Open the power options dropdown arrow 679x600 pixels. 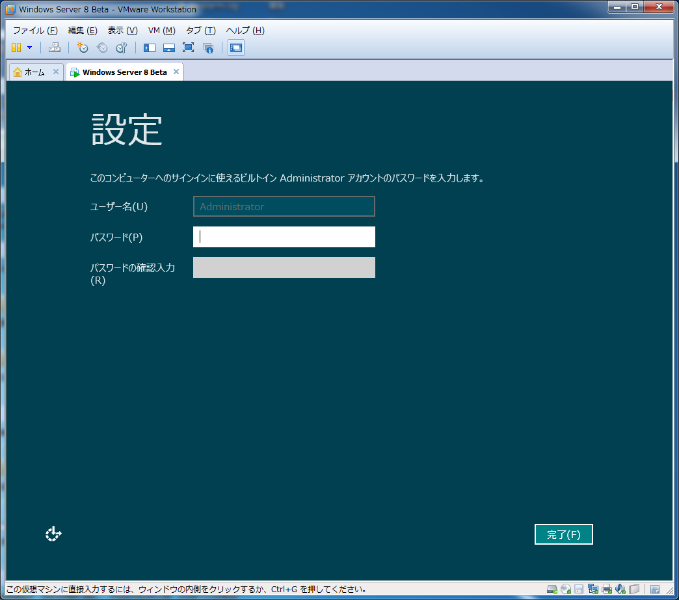[x=29, y=47]
